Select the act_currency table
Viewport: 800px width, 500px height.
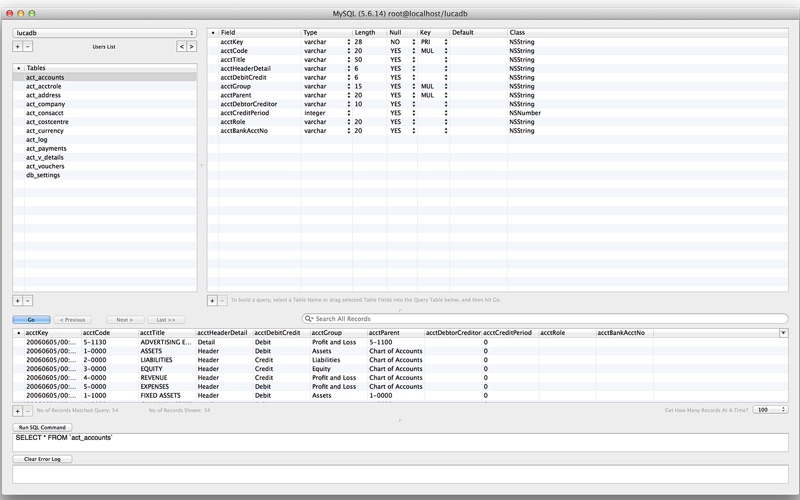point(105,131)
